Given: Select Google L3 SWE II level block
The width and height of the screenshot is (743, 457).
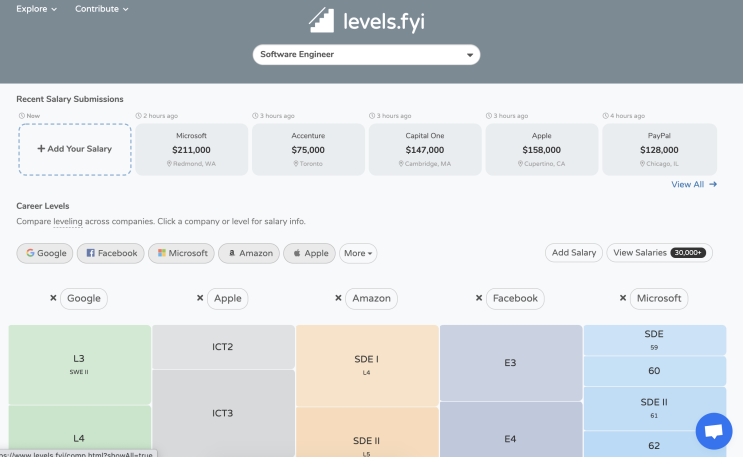Looking at the screenshot, I should [80, 365].
